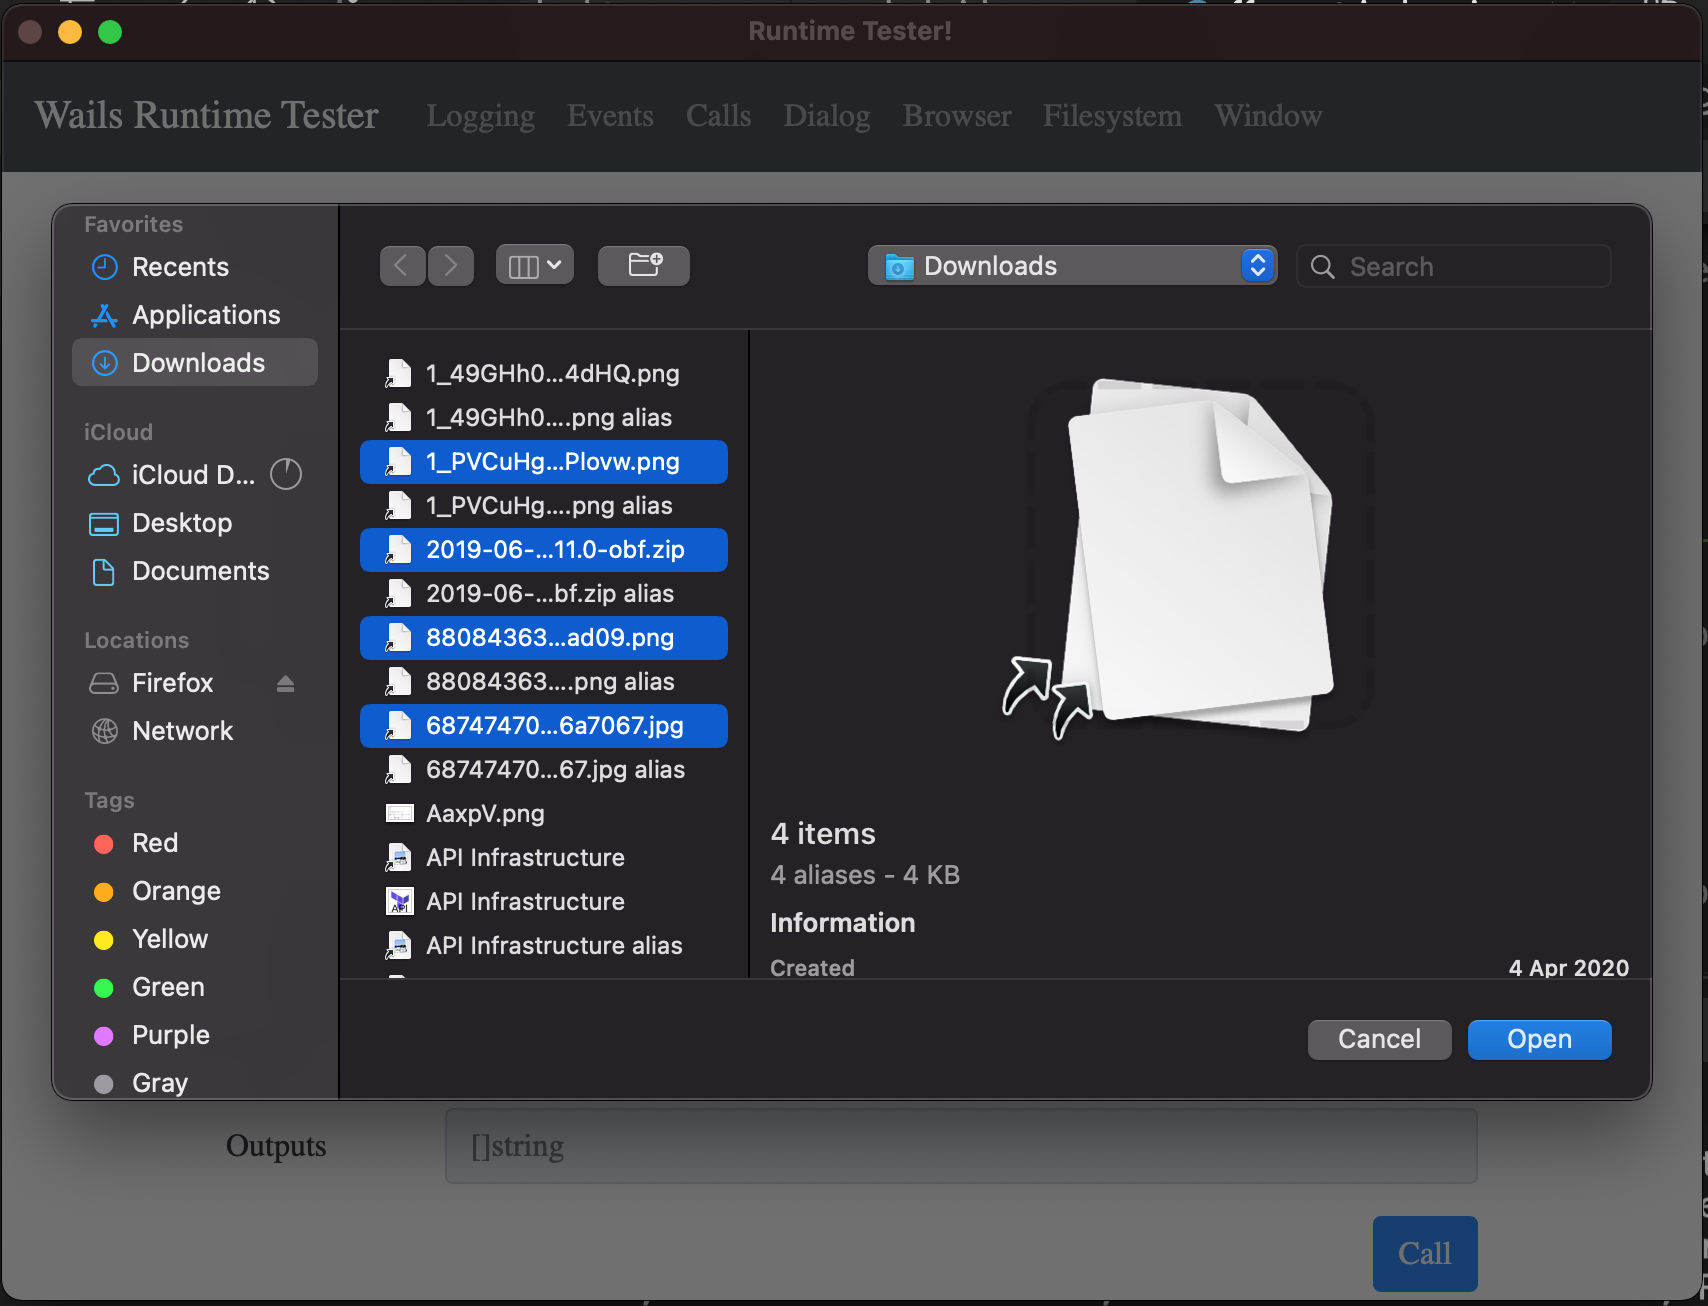Open Network under Locations
This screenshot has height=1306, width=1708.
[x=182, y=730]
